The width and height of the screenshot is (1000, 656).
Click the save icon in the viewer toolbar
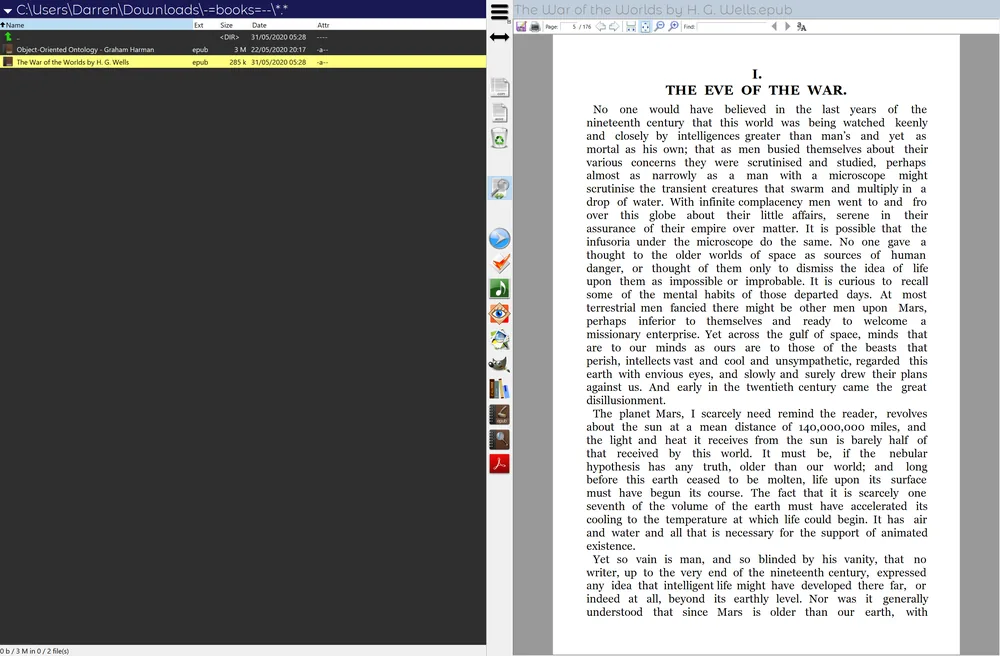pos(521,27)
